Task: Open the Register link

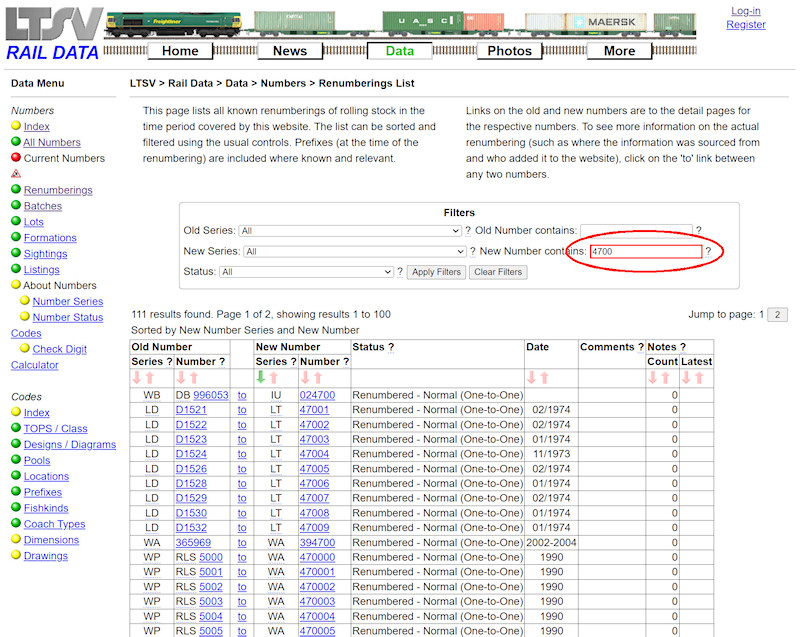Action: (746, 25)
